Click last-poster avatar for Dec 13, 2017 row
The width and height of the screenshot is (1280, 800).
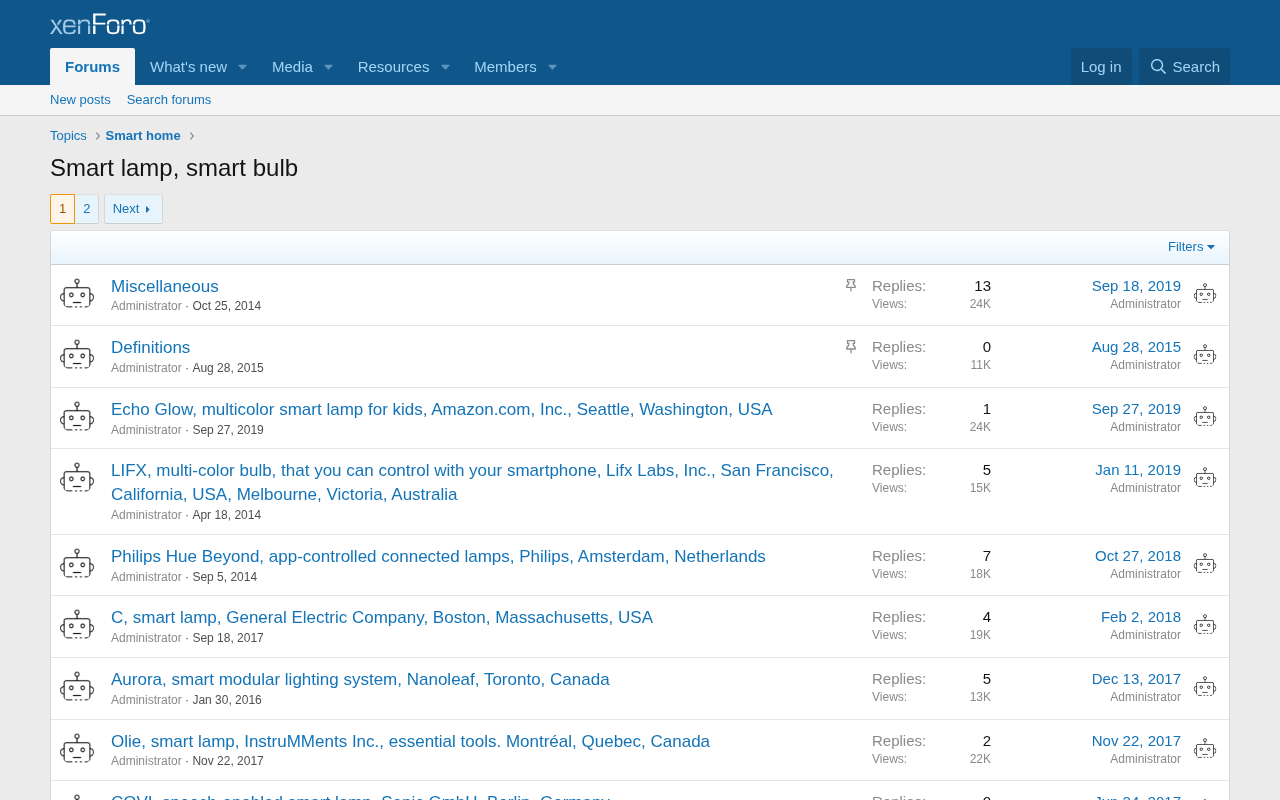point(1205,687)
